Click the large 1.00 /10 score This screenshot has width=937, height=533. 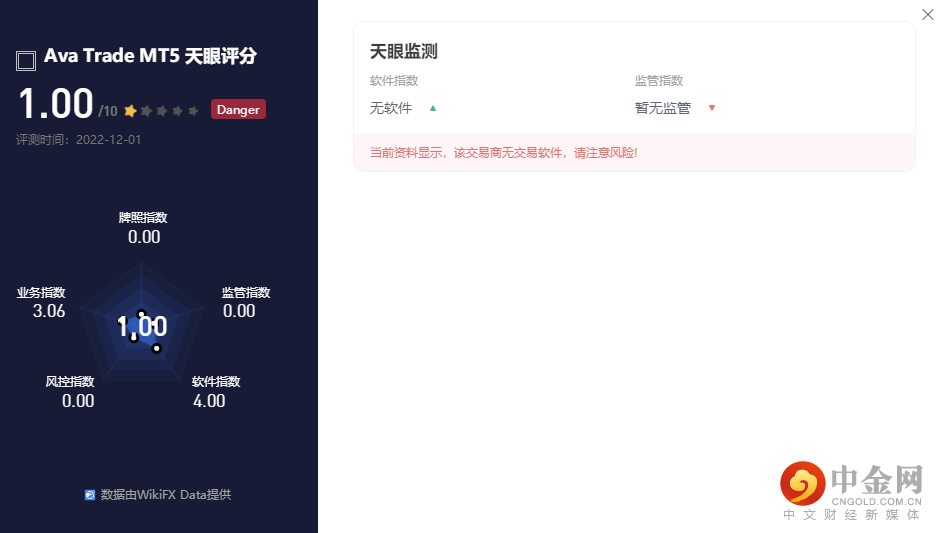point(68,104)
